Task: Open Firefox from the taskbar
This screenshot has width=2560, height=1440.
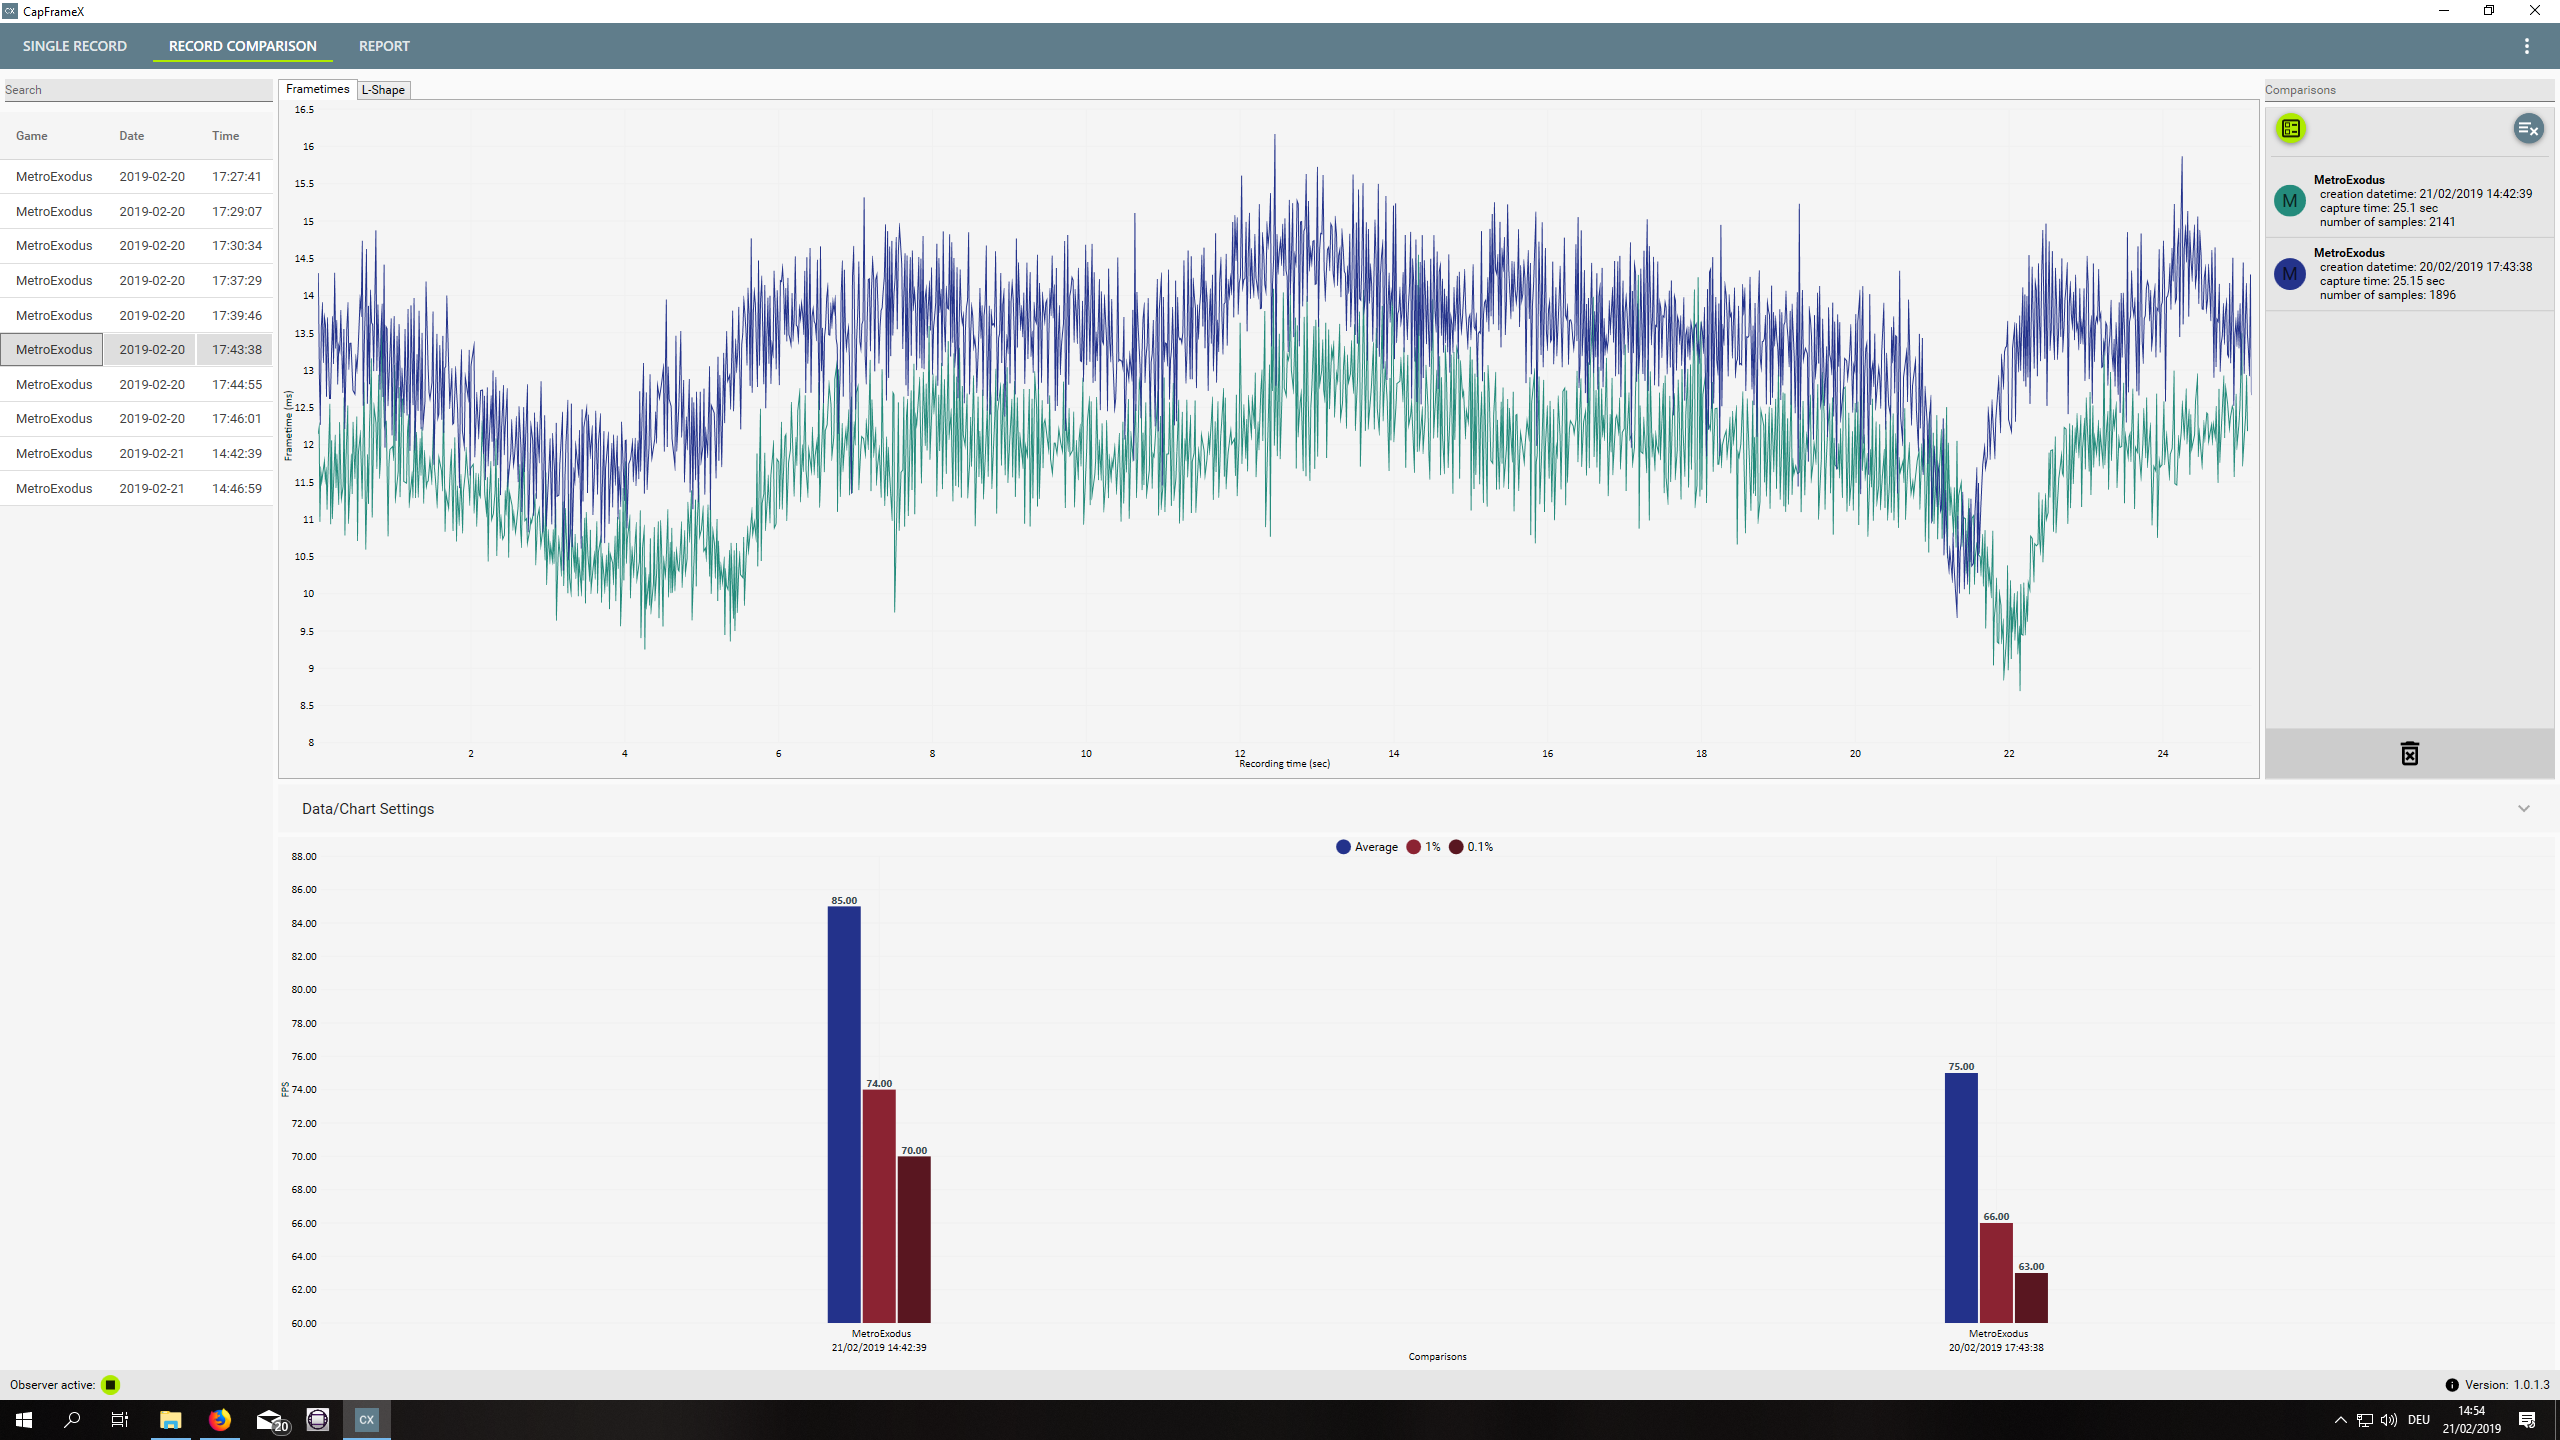Action: point(219,1420)
